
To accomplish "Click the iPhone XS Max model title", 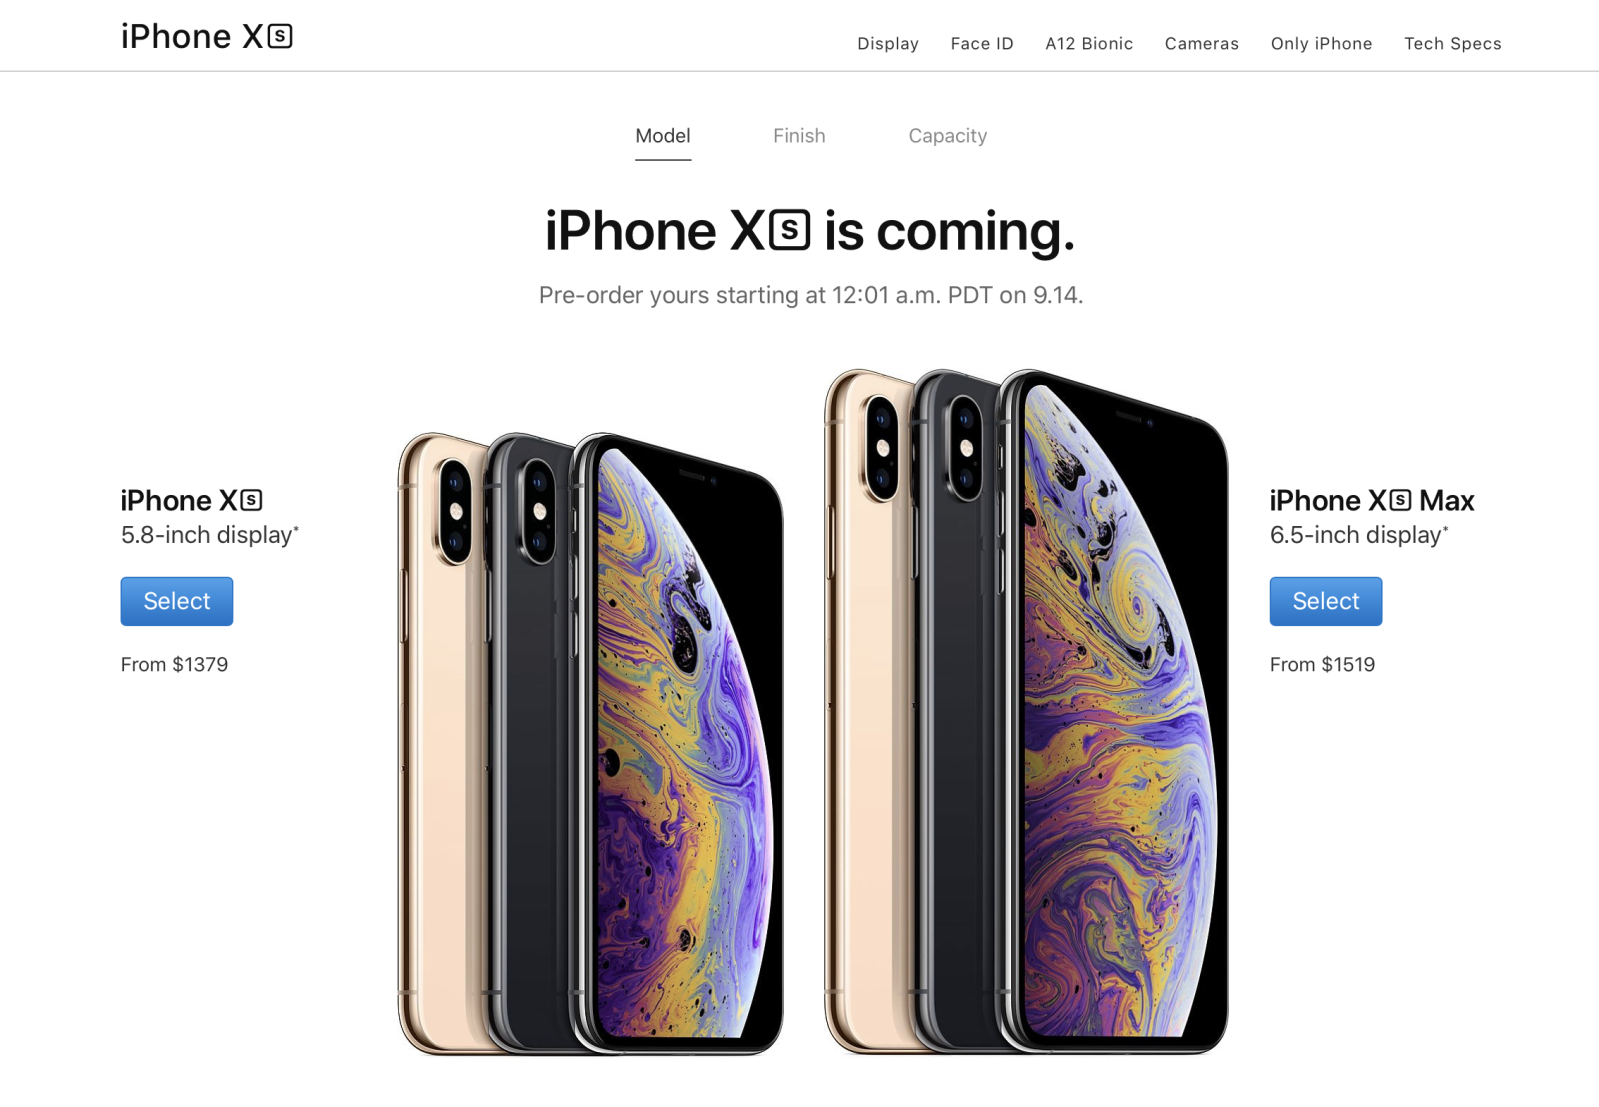I will point(1372,500).
